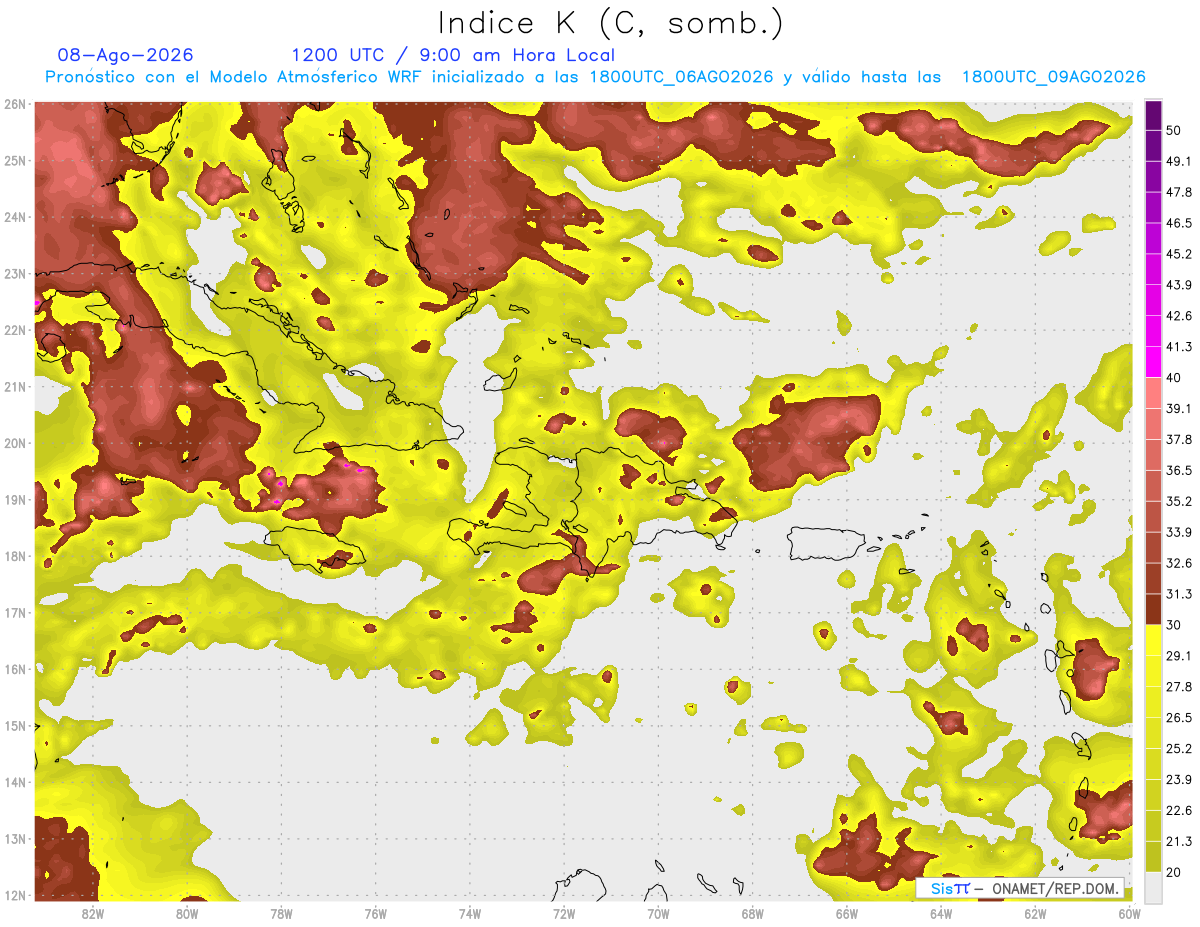Click the latitude label '20N'
Viewport: 1200px width, 927px height.
(x=14, y=443)
